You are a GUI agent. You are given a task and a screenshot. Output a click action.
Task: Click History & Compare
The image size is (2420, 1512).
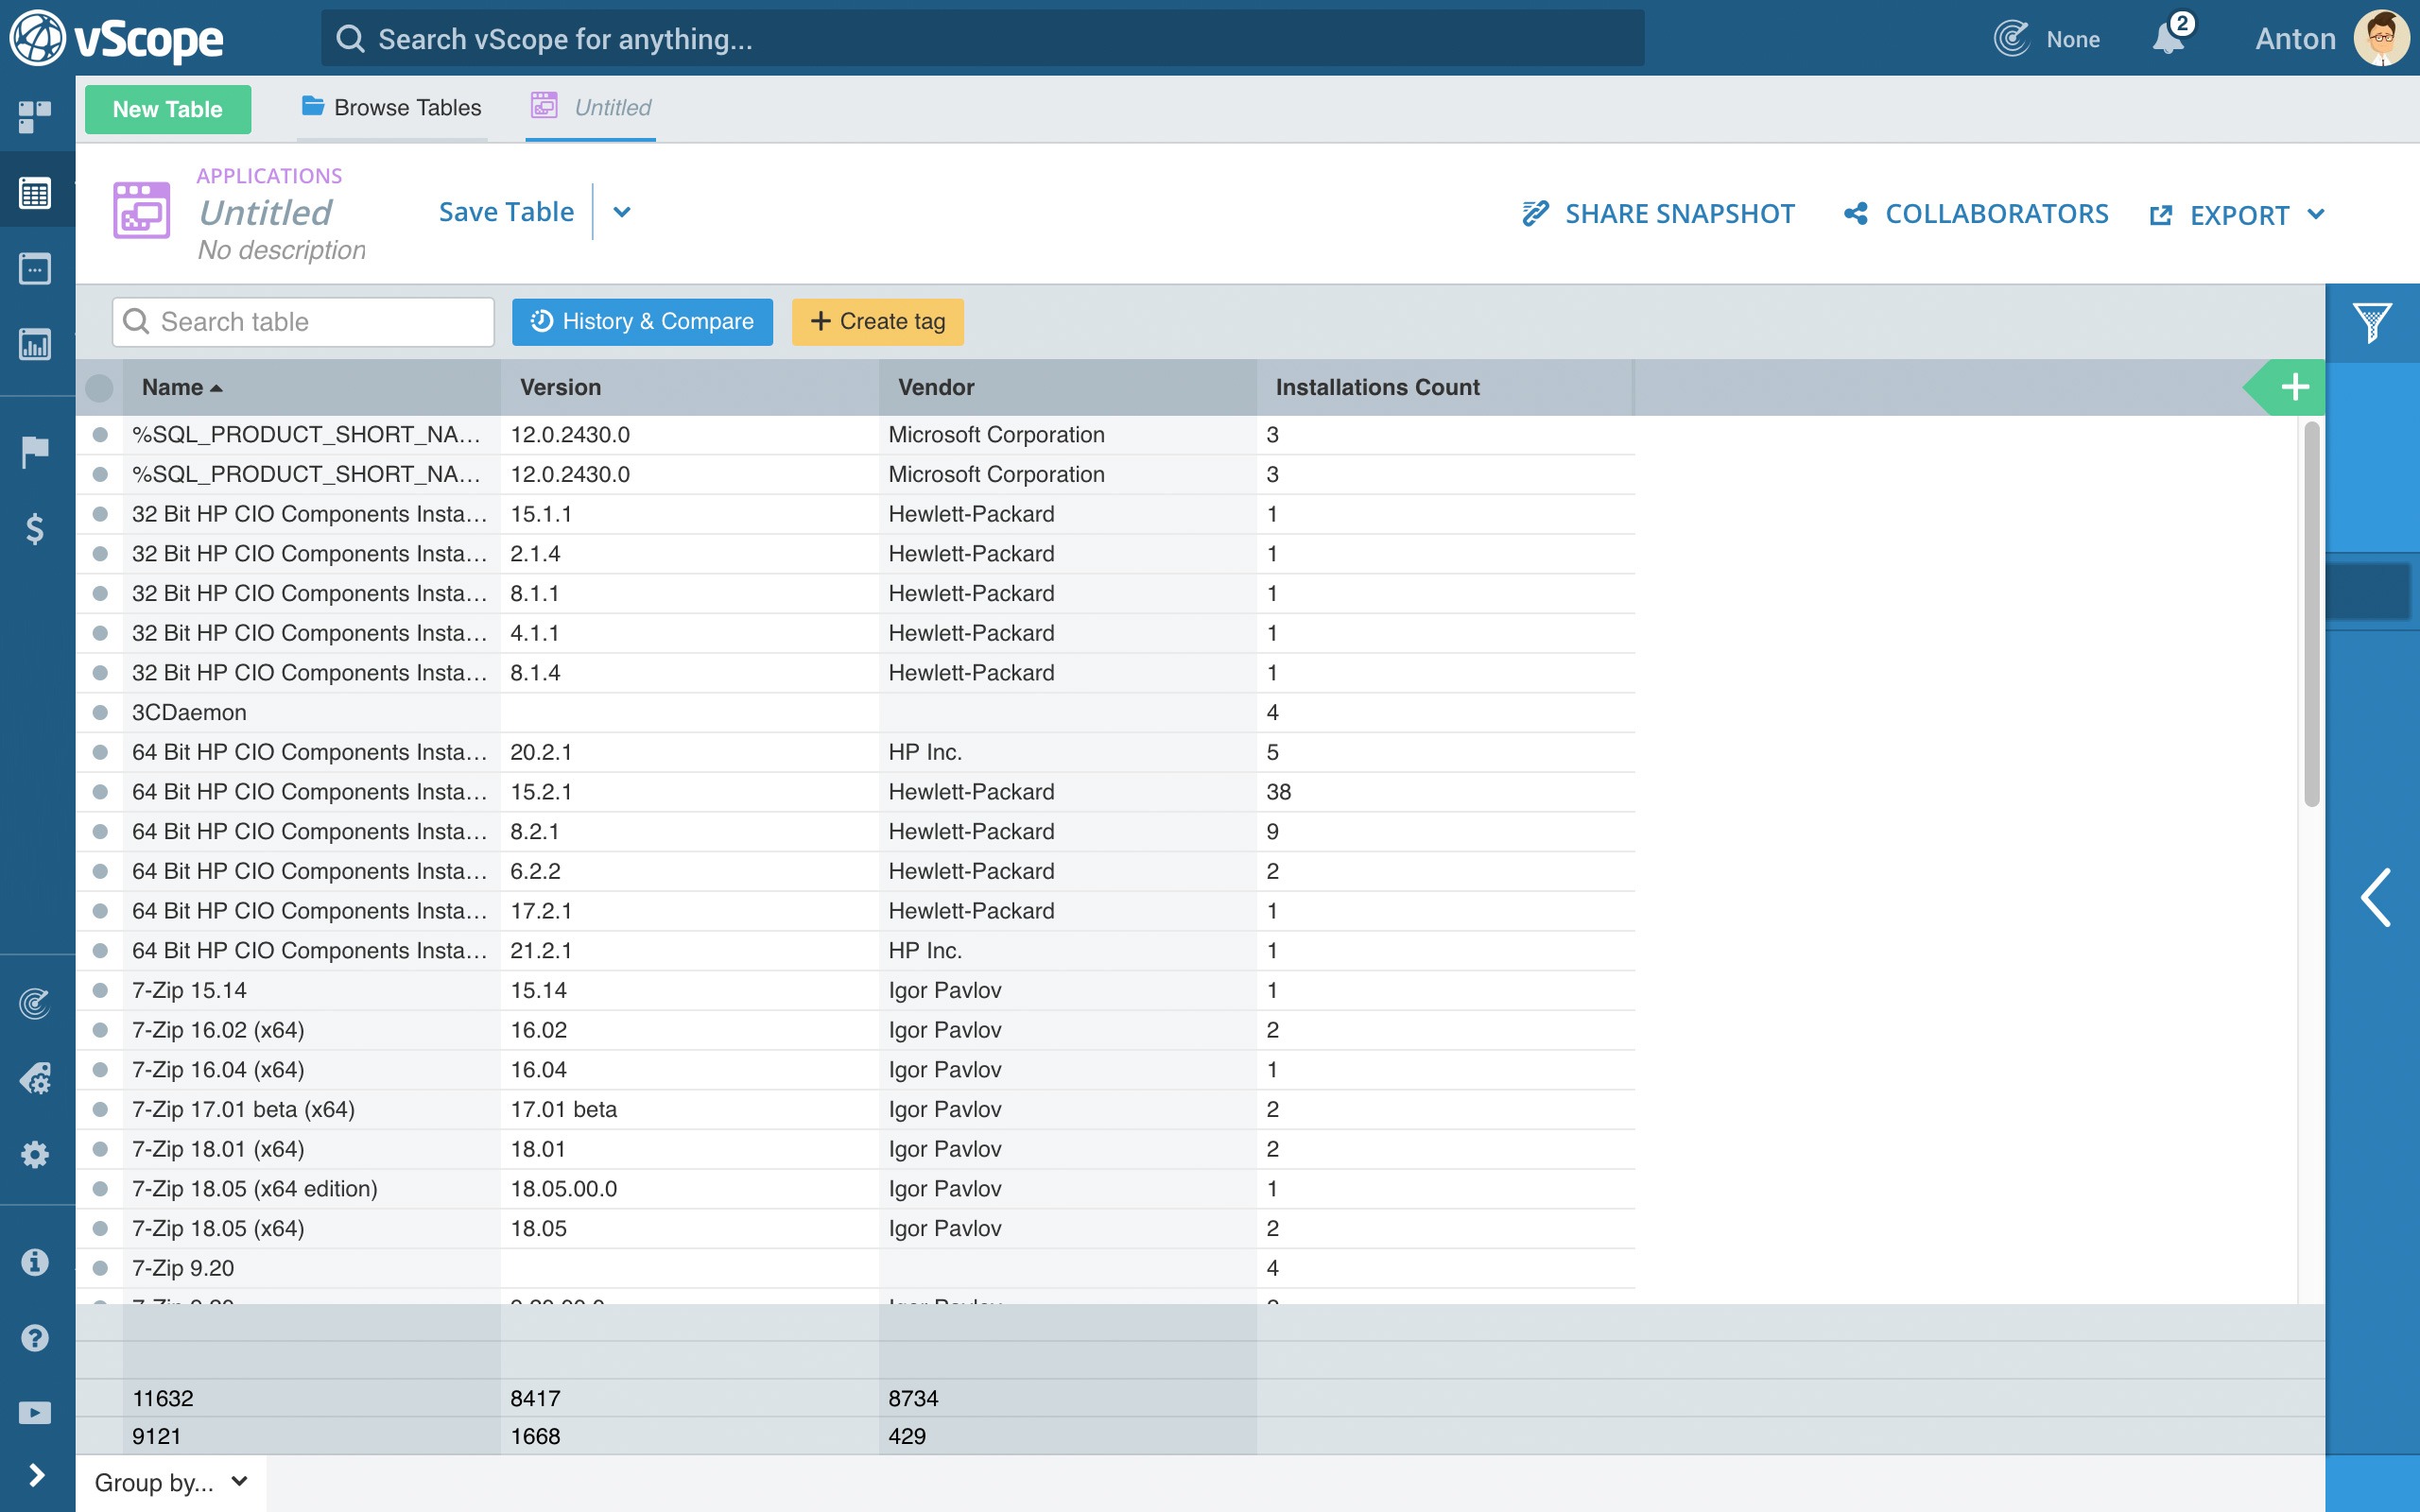pyautogui.click(x=642, y=321)
